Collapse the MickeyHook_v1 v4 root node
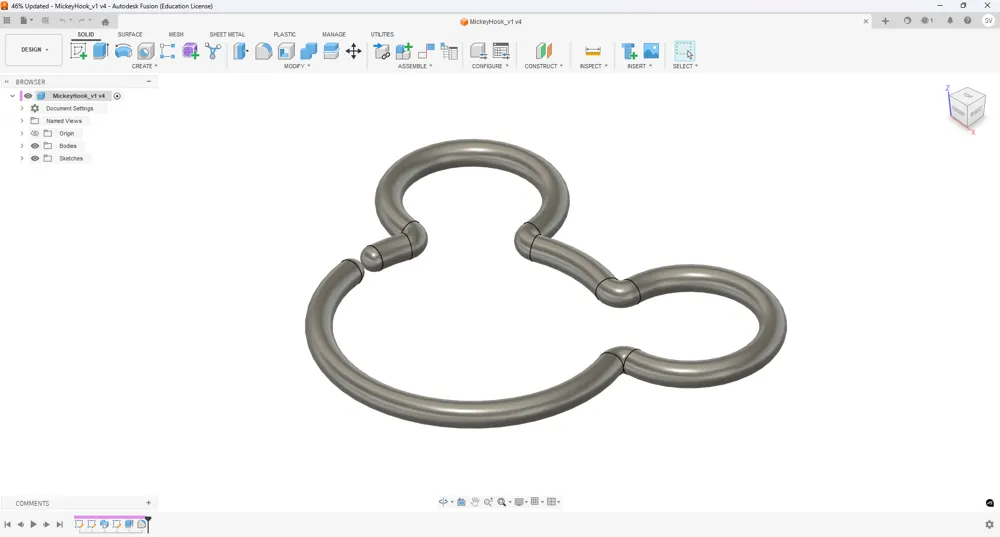The image size is (1000, 537). pos(12,96)
